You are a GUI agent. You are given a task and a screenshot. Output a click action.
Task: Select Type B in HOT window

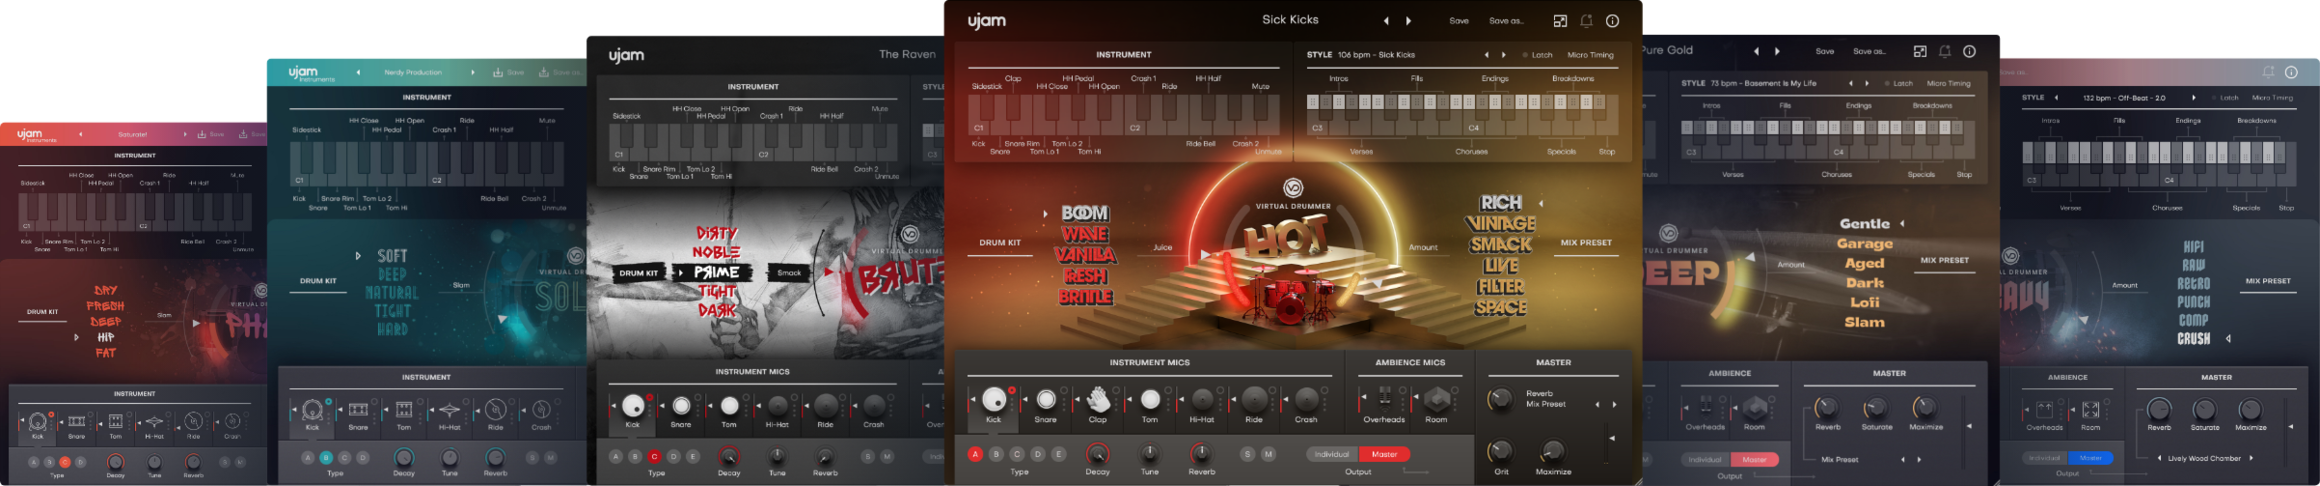tap(996, 454)
